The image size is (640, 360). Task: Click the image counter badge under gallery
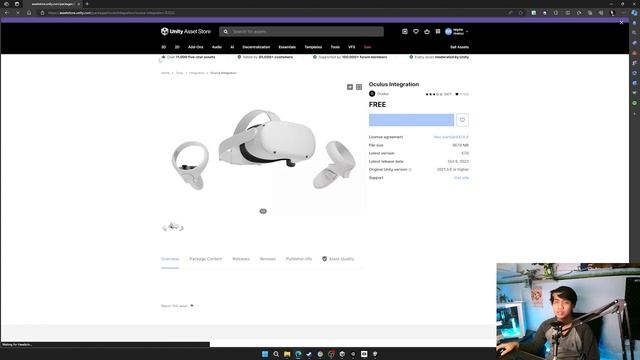pos(263,211)
